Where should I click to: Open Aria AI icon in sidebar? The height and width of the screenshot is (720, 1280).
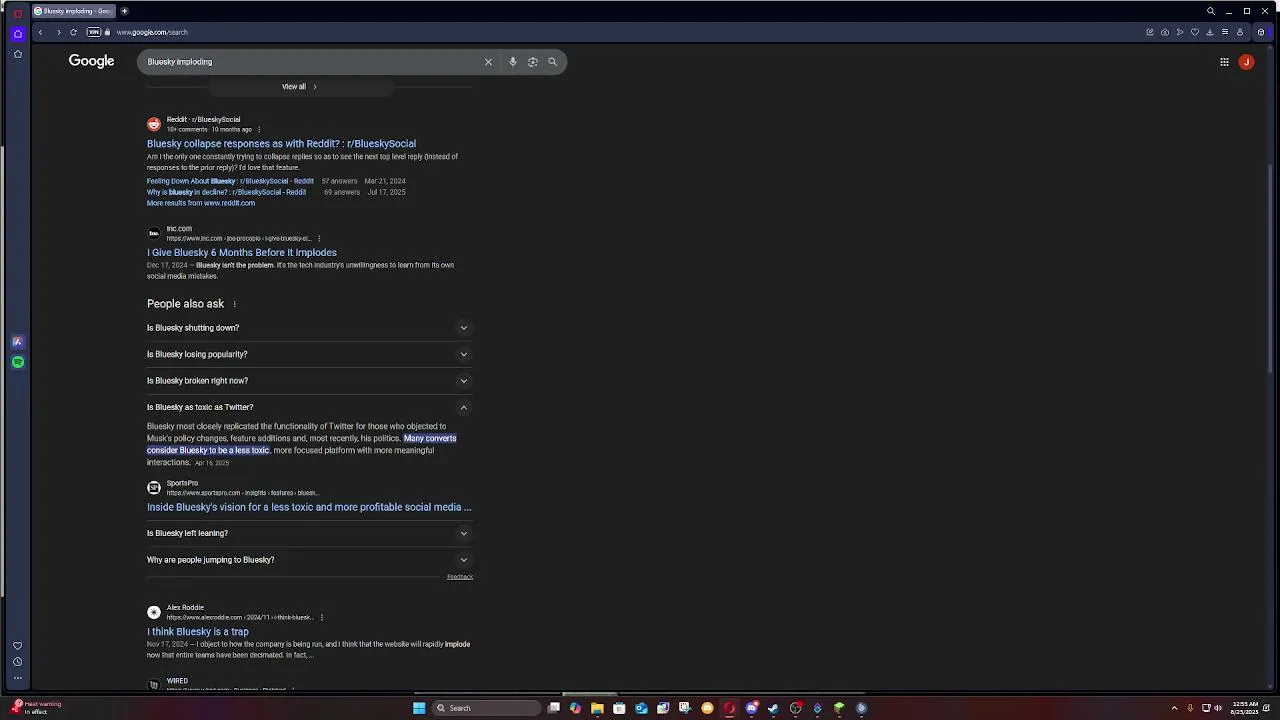(x=17, y=342)
